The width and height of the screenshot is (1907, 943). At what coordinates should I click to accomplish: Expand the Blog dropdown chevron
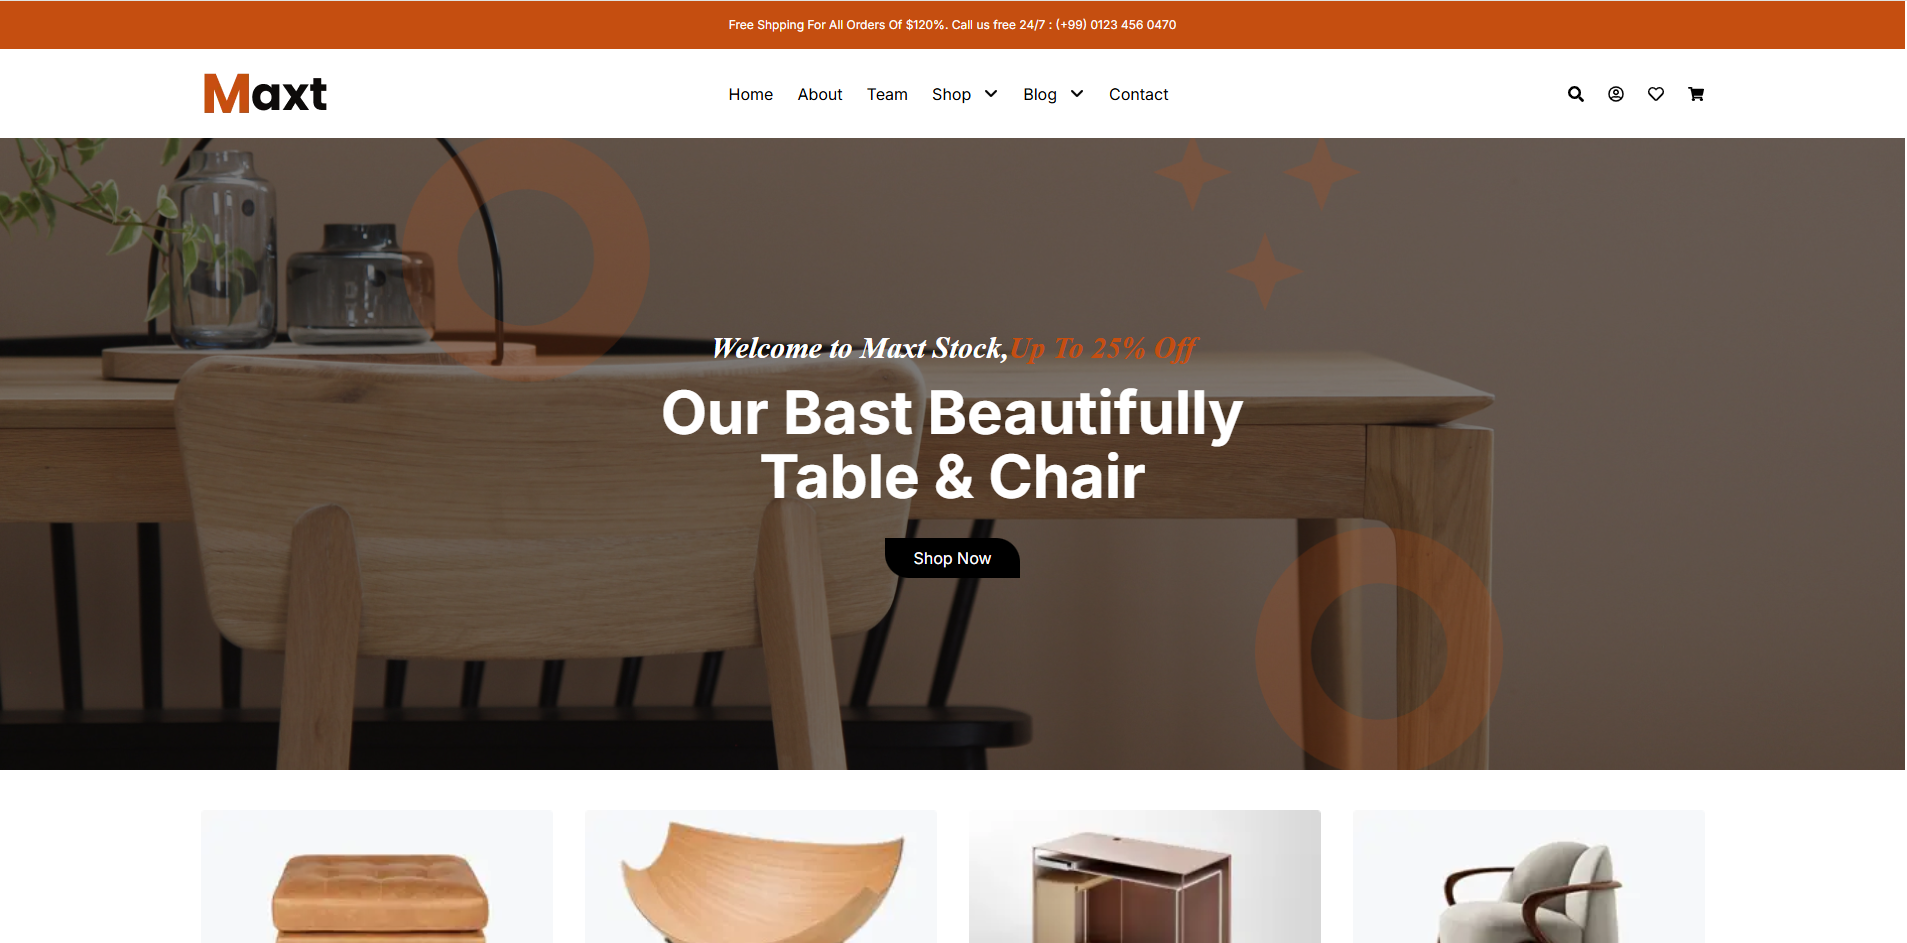pos(1077,94)
